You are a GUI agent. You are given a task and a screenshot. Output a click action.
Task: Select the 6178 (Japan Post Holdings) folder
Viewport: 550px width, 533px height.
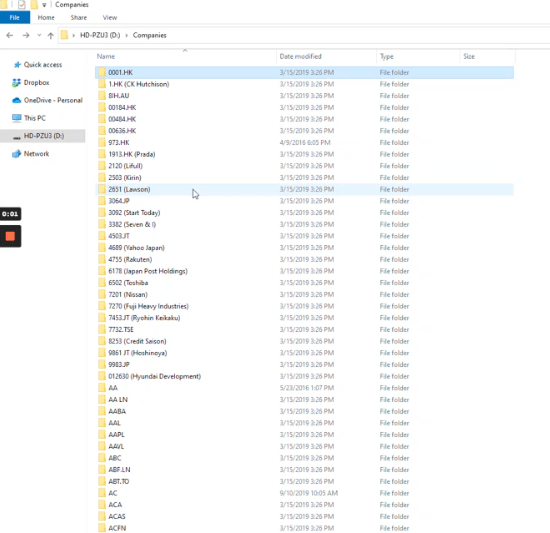(148, 271)
